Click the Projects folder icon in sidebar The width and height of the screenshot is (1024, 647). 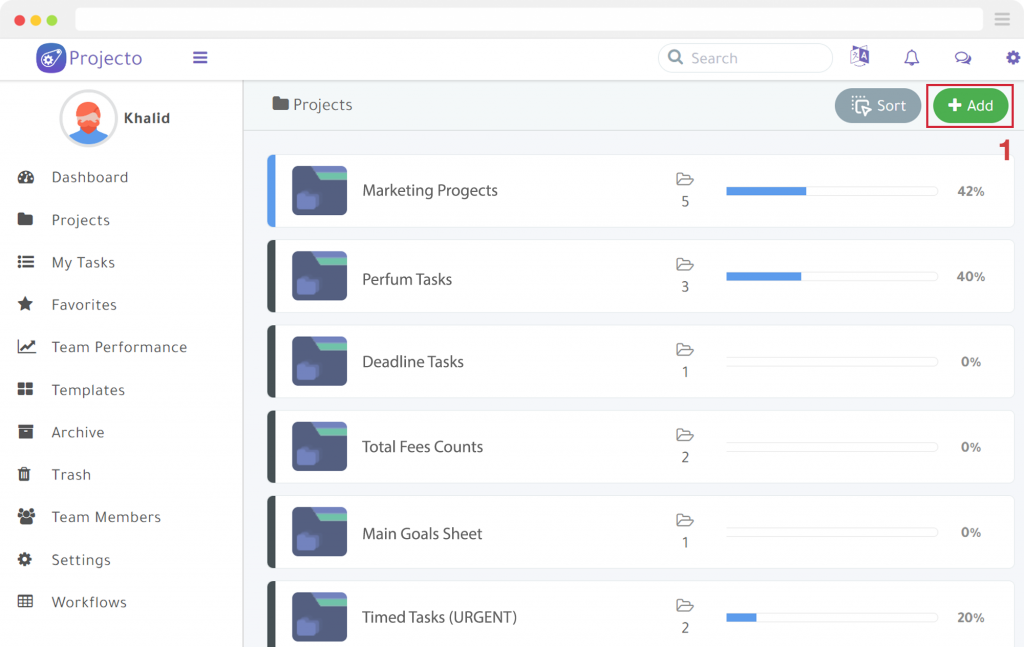point(25,219)
